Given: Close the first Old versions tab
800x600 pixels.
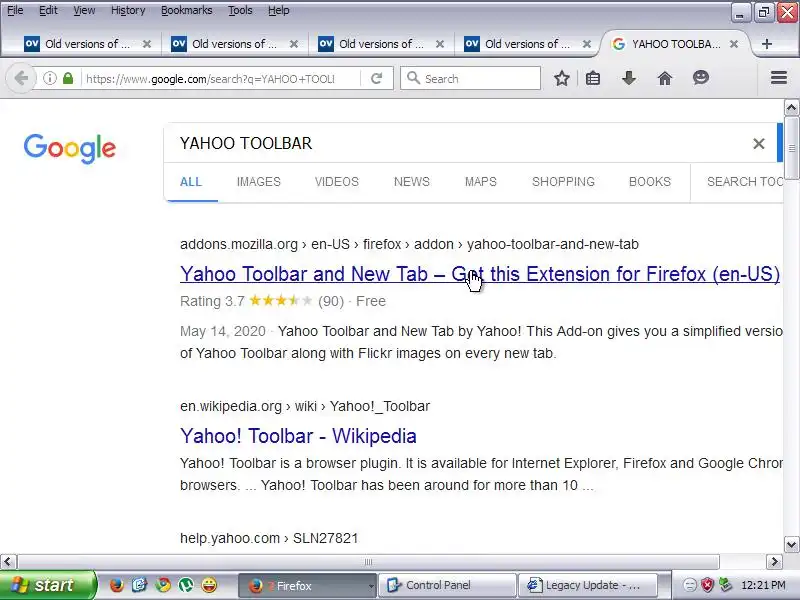Looking at the screenshot, I should point(147,44).
